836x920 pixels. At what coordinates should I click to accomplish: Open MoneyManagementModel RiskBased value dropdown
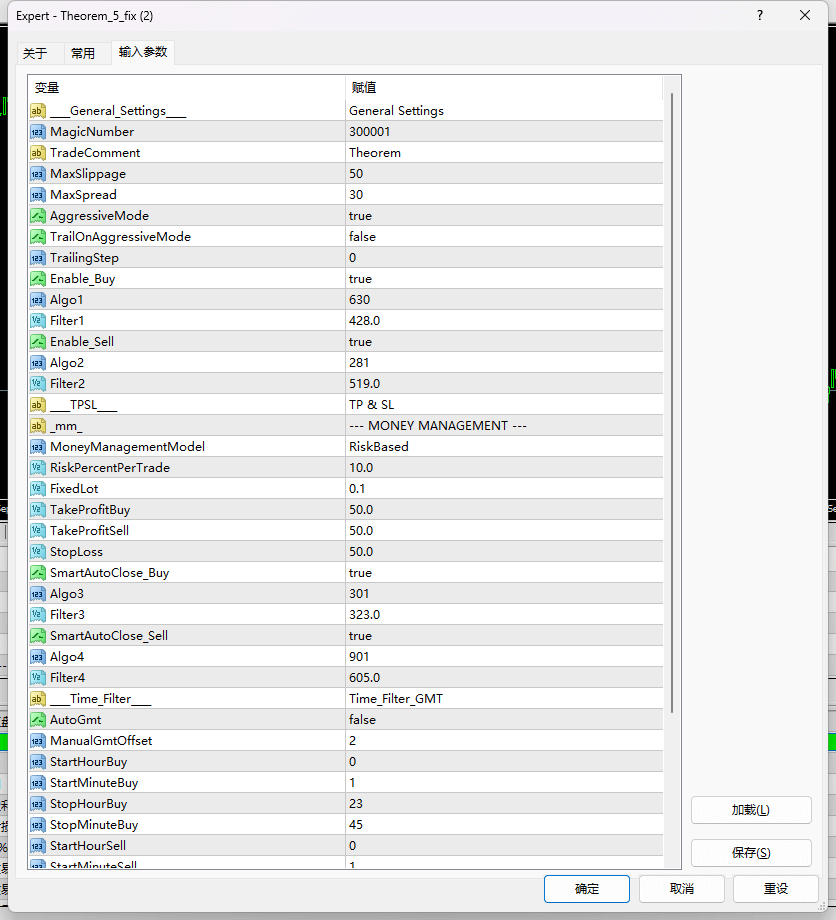click(x=503, y=447)
